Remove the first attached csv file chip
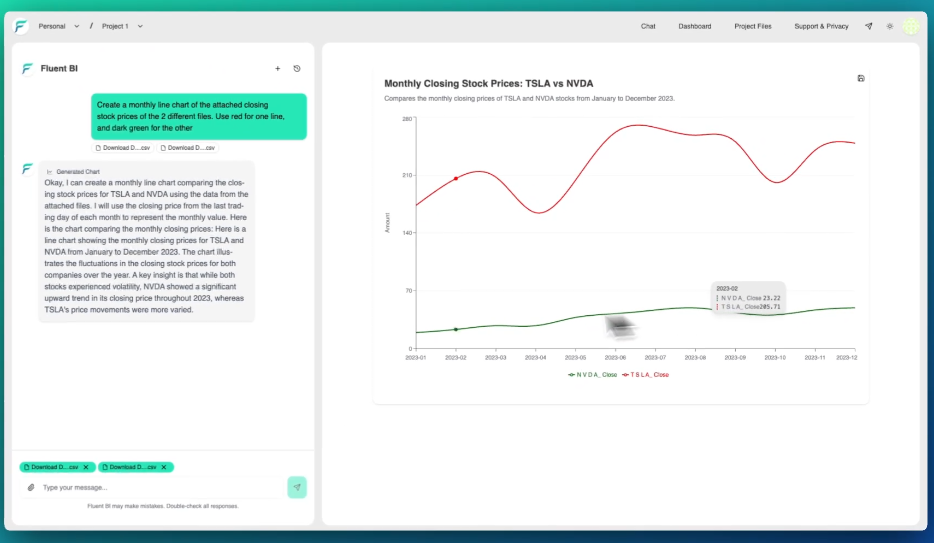 [86, 467]
